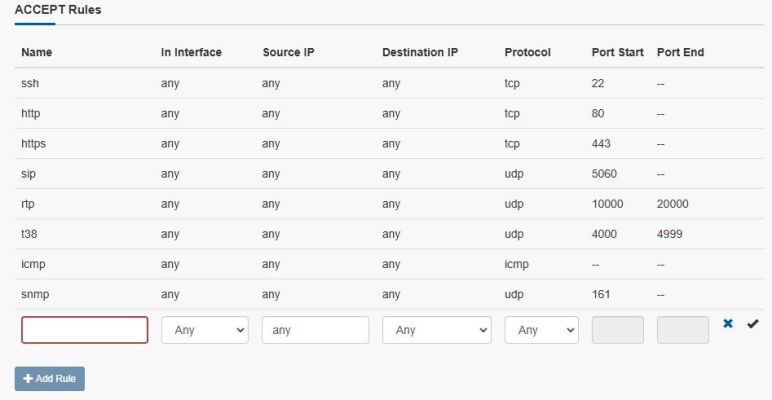
Task: Open the Protocol dropdown
Action: (542, 330)
